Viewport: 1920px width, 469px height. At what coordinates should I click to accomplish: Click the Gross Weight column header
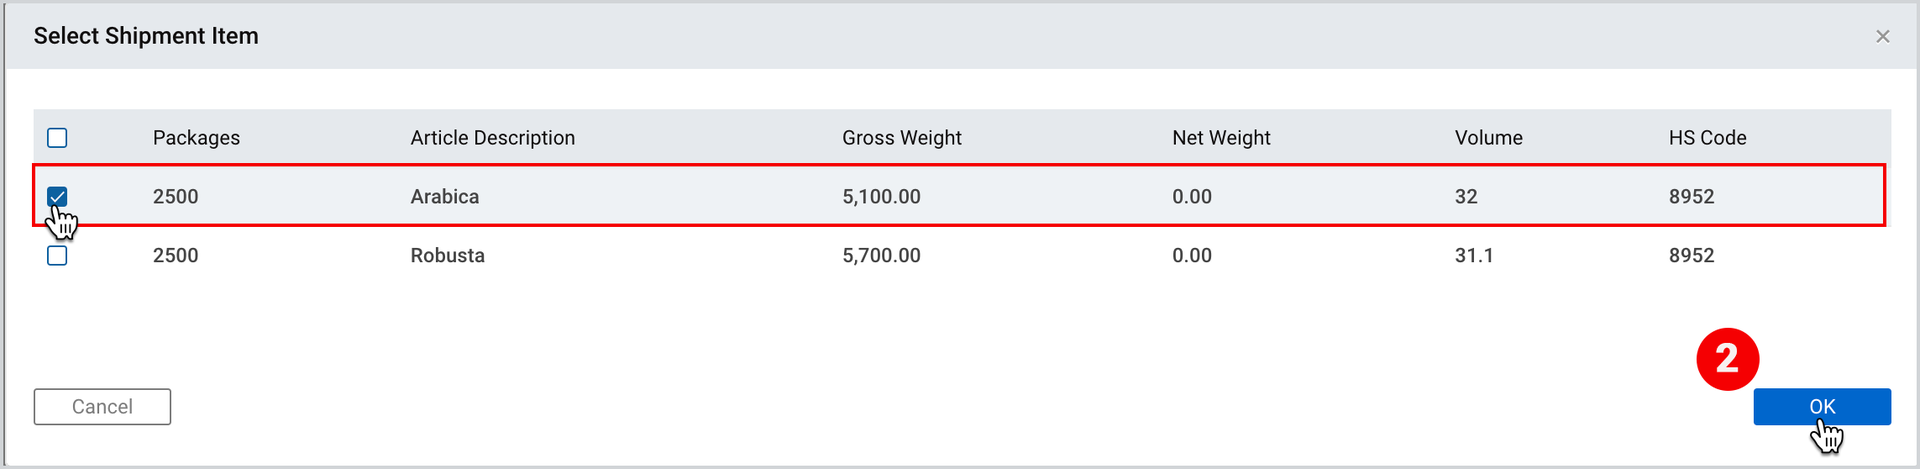(901, 138)
